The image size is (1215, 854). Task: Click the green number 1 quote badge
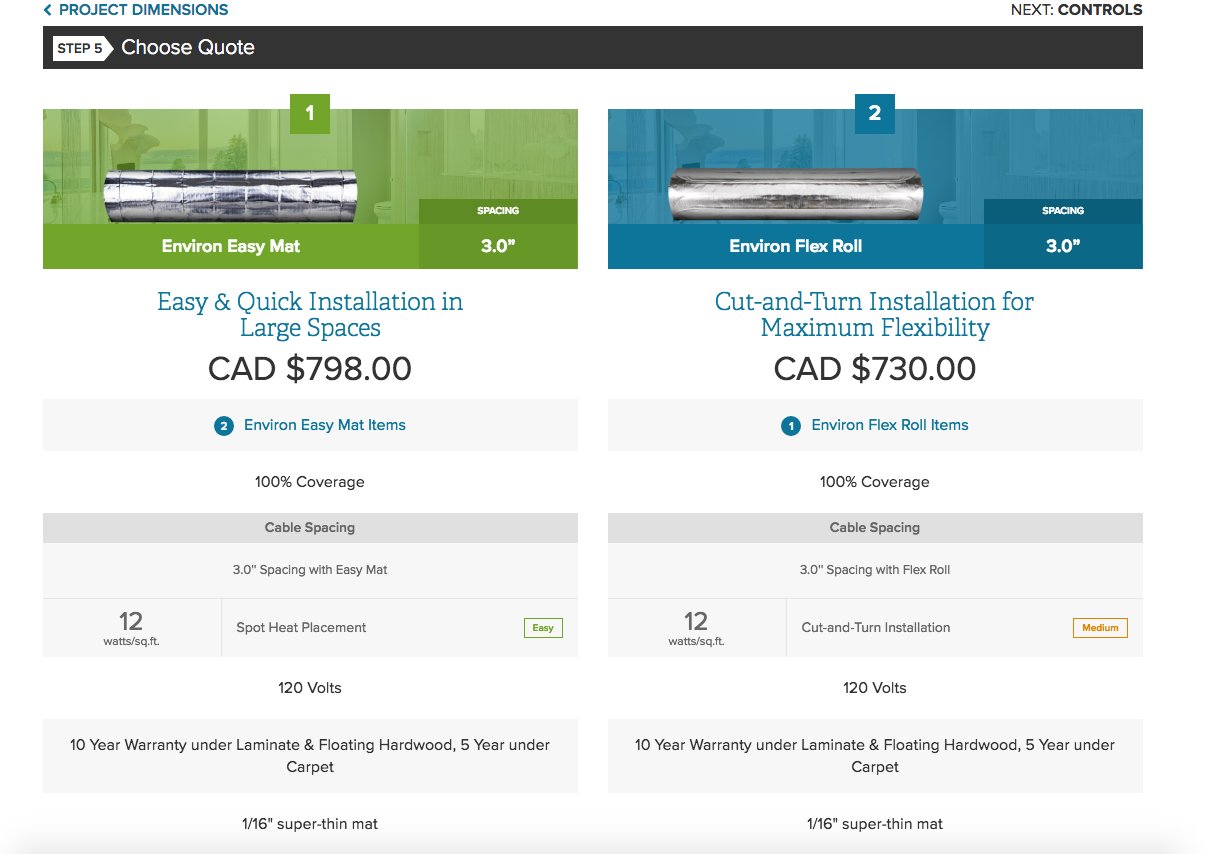310,113
